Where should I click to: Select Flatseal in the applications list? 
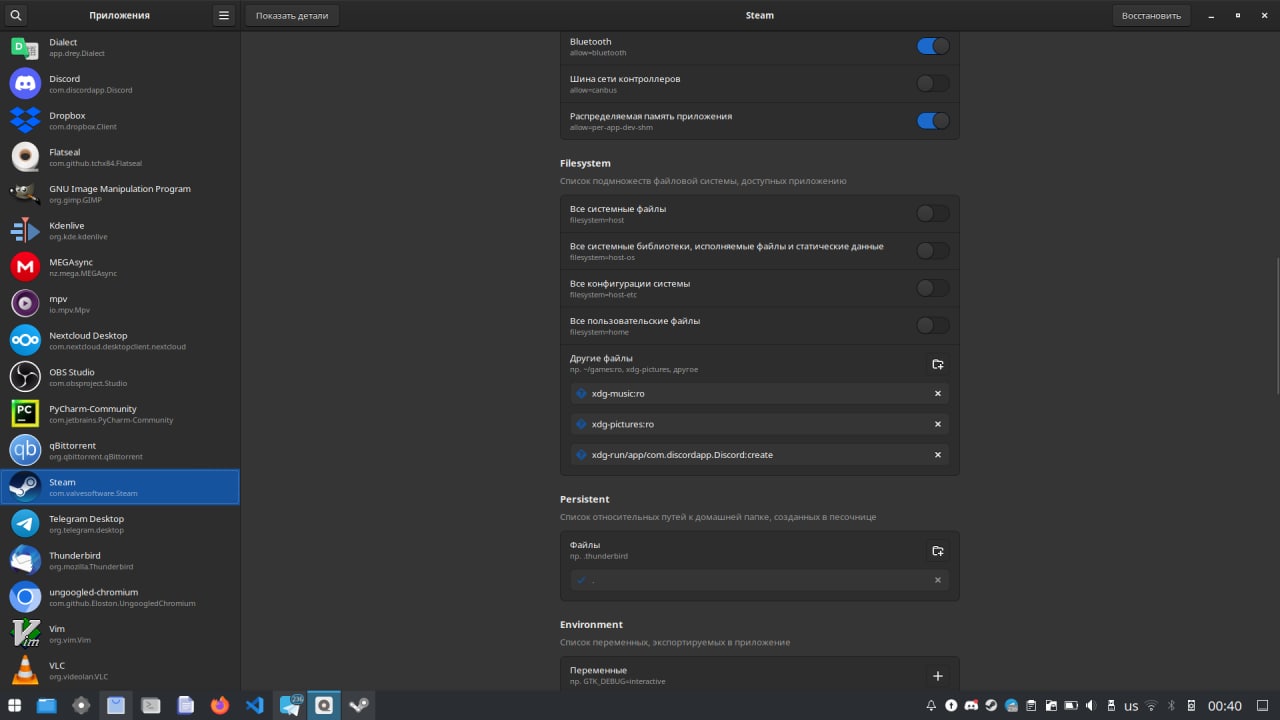pyautogui.click(x=120, y=157)
